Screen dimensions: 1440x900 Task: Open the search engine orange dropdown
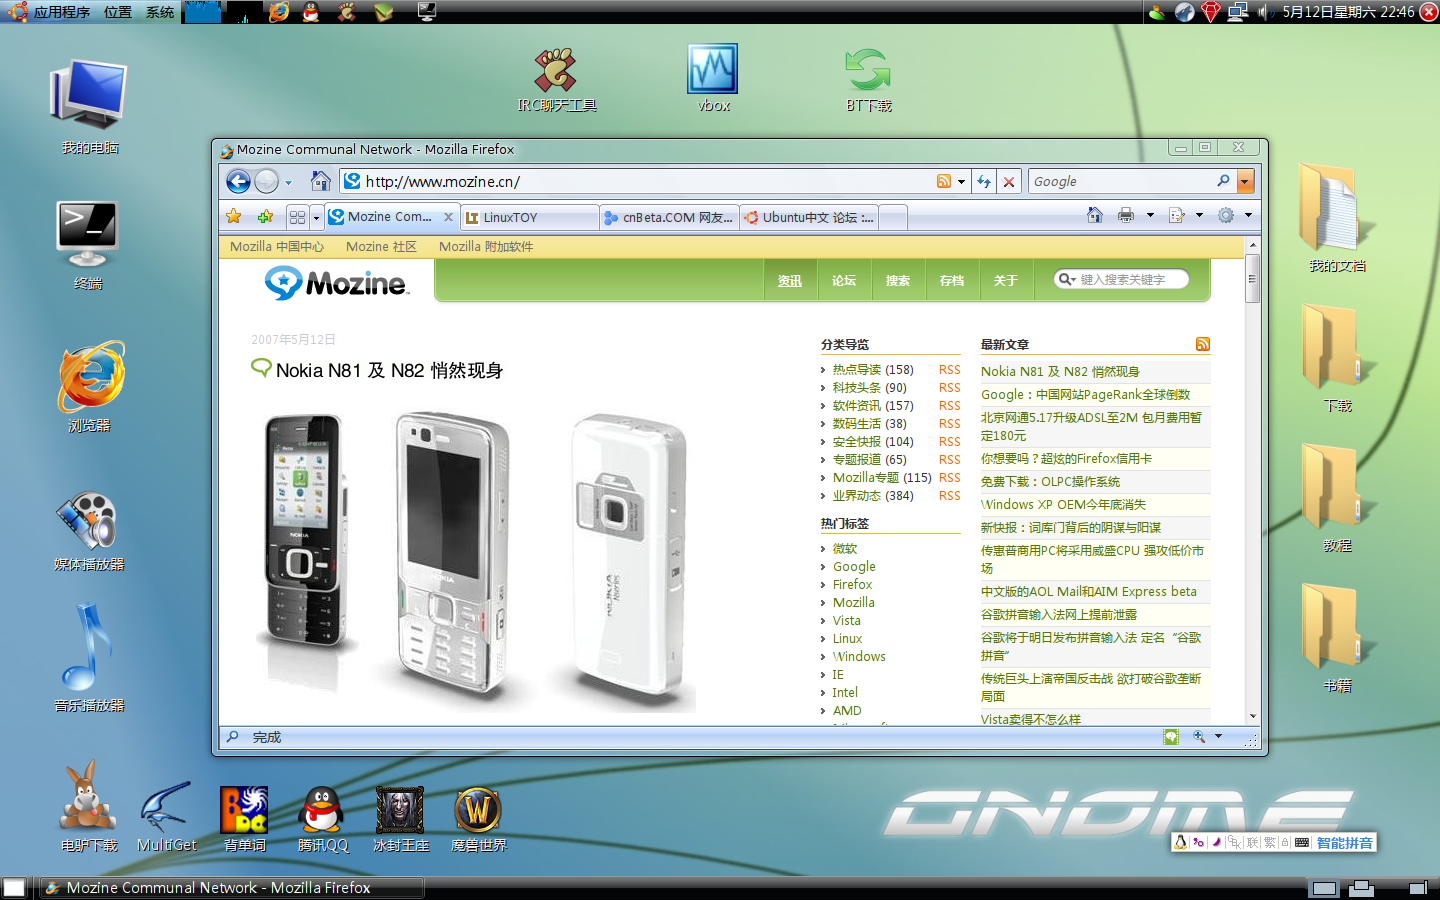click(1245, 181)
